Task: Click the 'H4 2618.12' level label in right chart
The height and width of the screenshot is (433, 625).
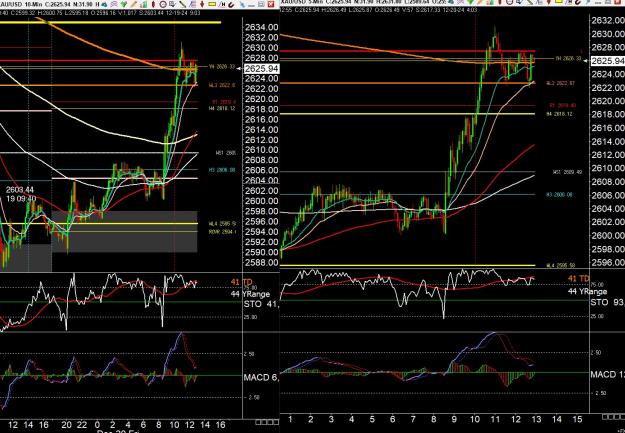Action: (x=559, y=114)
